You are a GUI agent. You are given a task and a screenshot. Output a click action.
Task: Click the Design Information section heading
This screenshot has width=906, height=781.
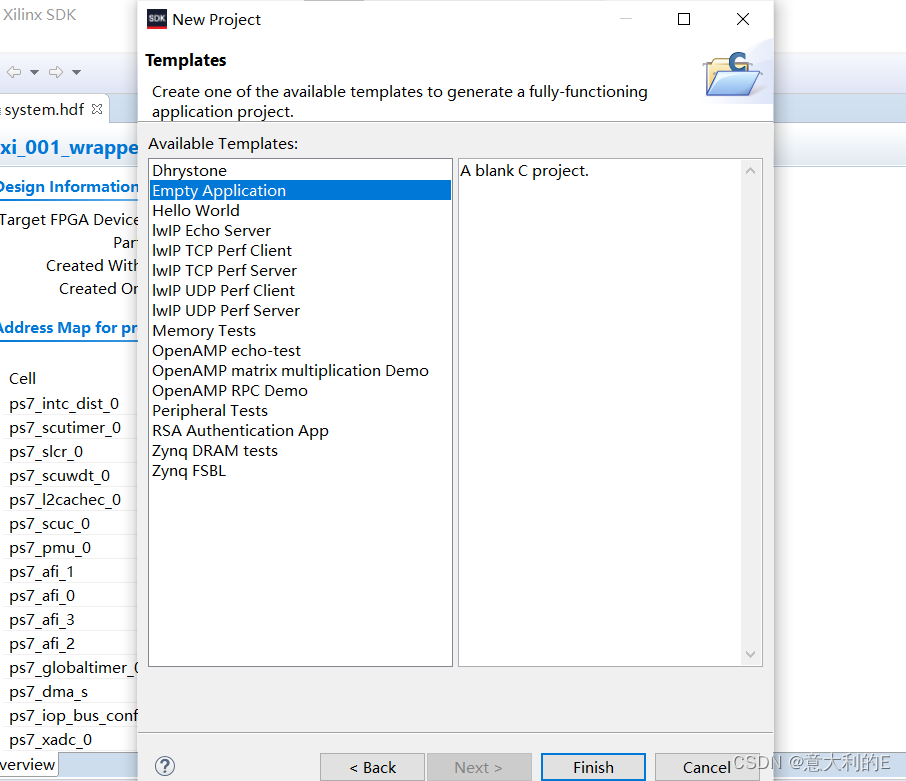click(69, 187)
